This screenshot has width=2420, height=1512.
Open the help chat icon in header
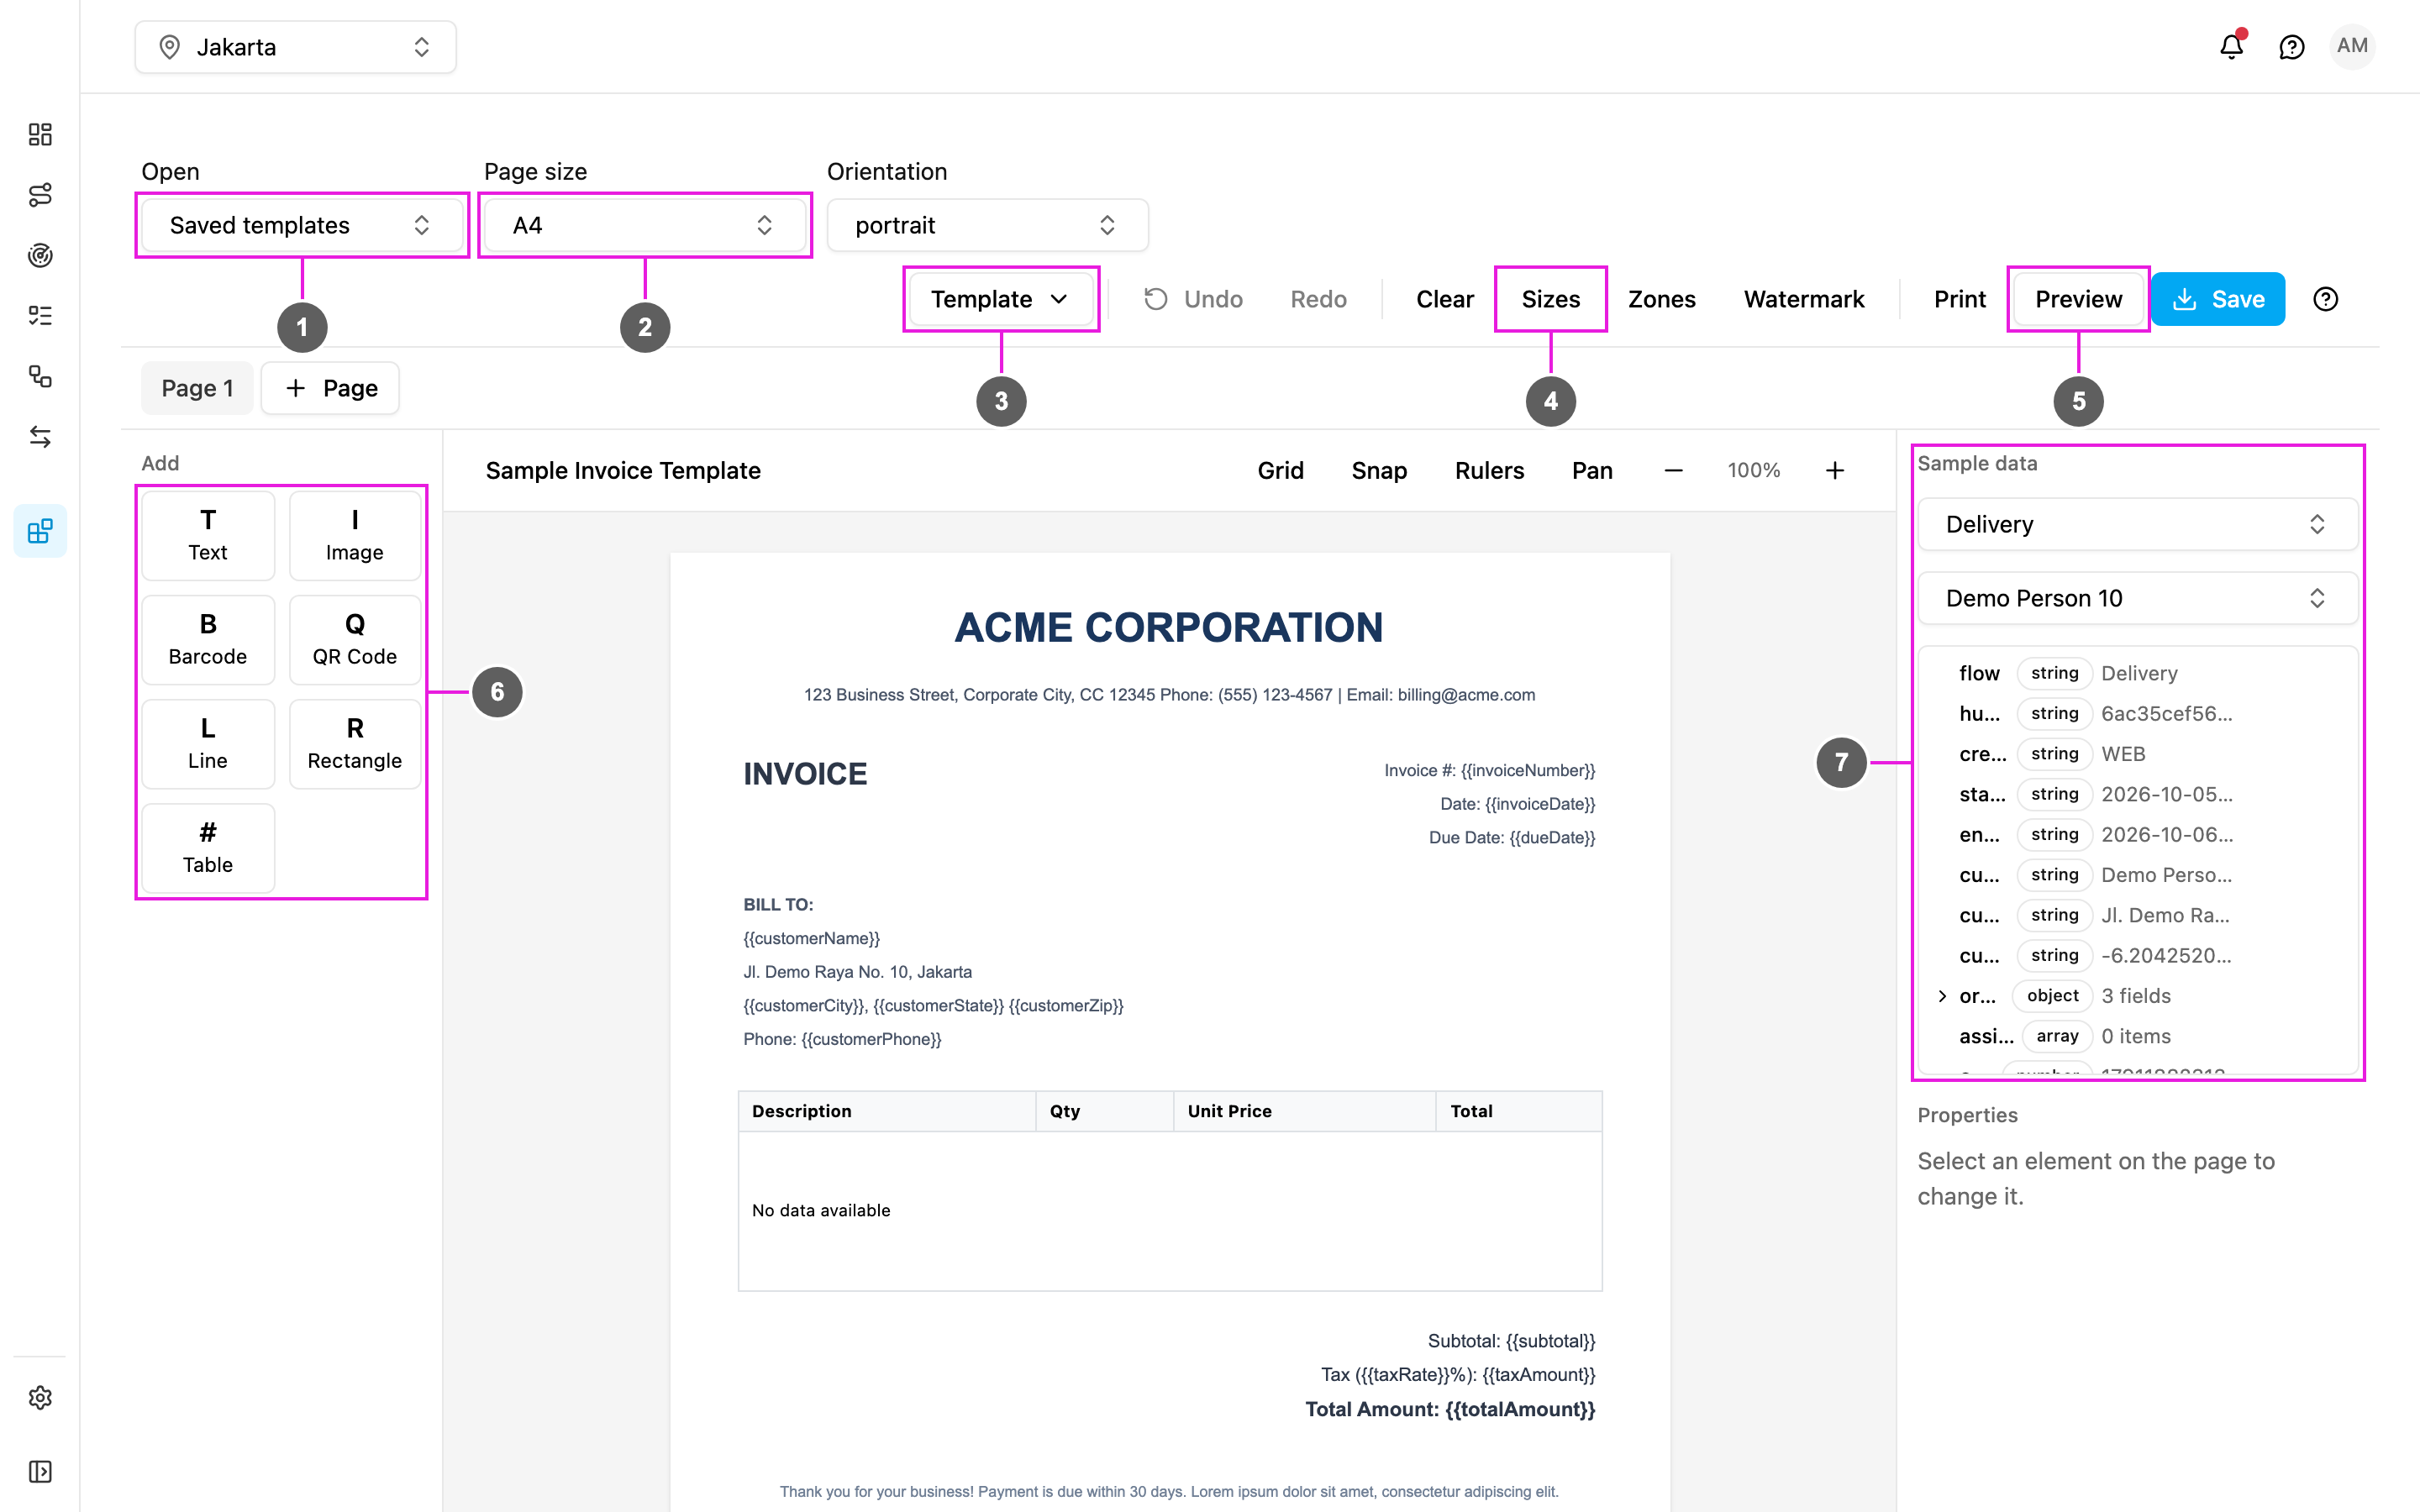[2291, 47]
